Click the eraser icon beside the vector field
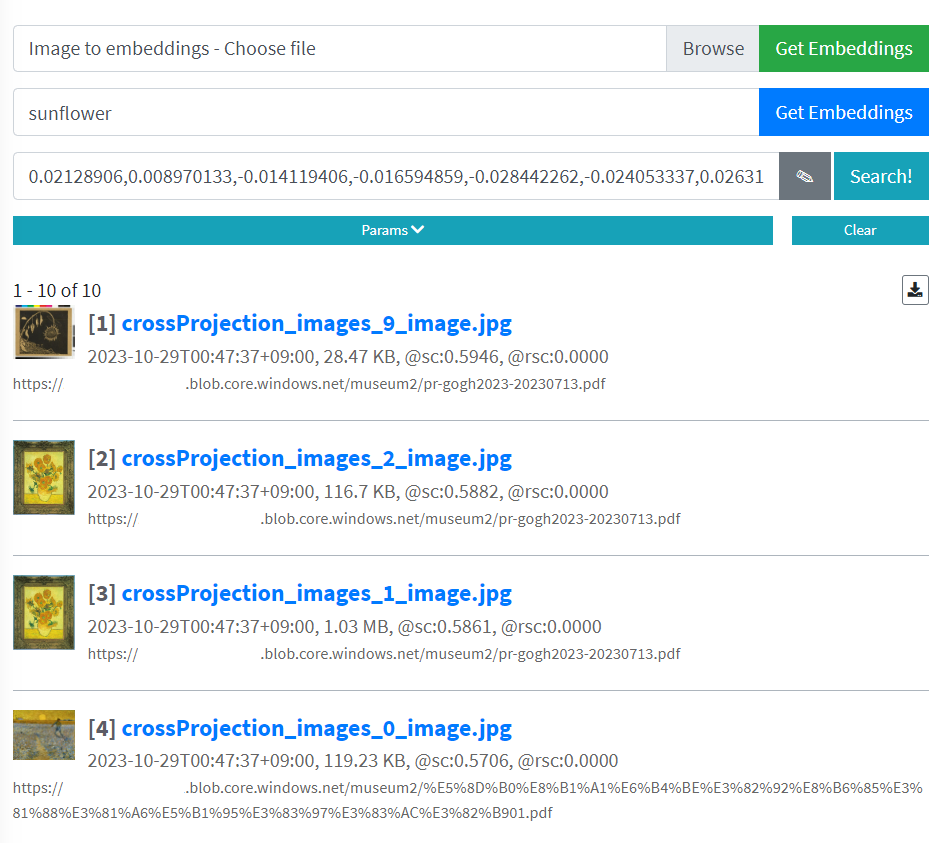This screenshot has width=939, height=843. coord(804,176)
